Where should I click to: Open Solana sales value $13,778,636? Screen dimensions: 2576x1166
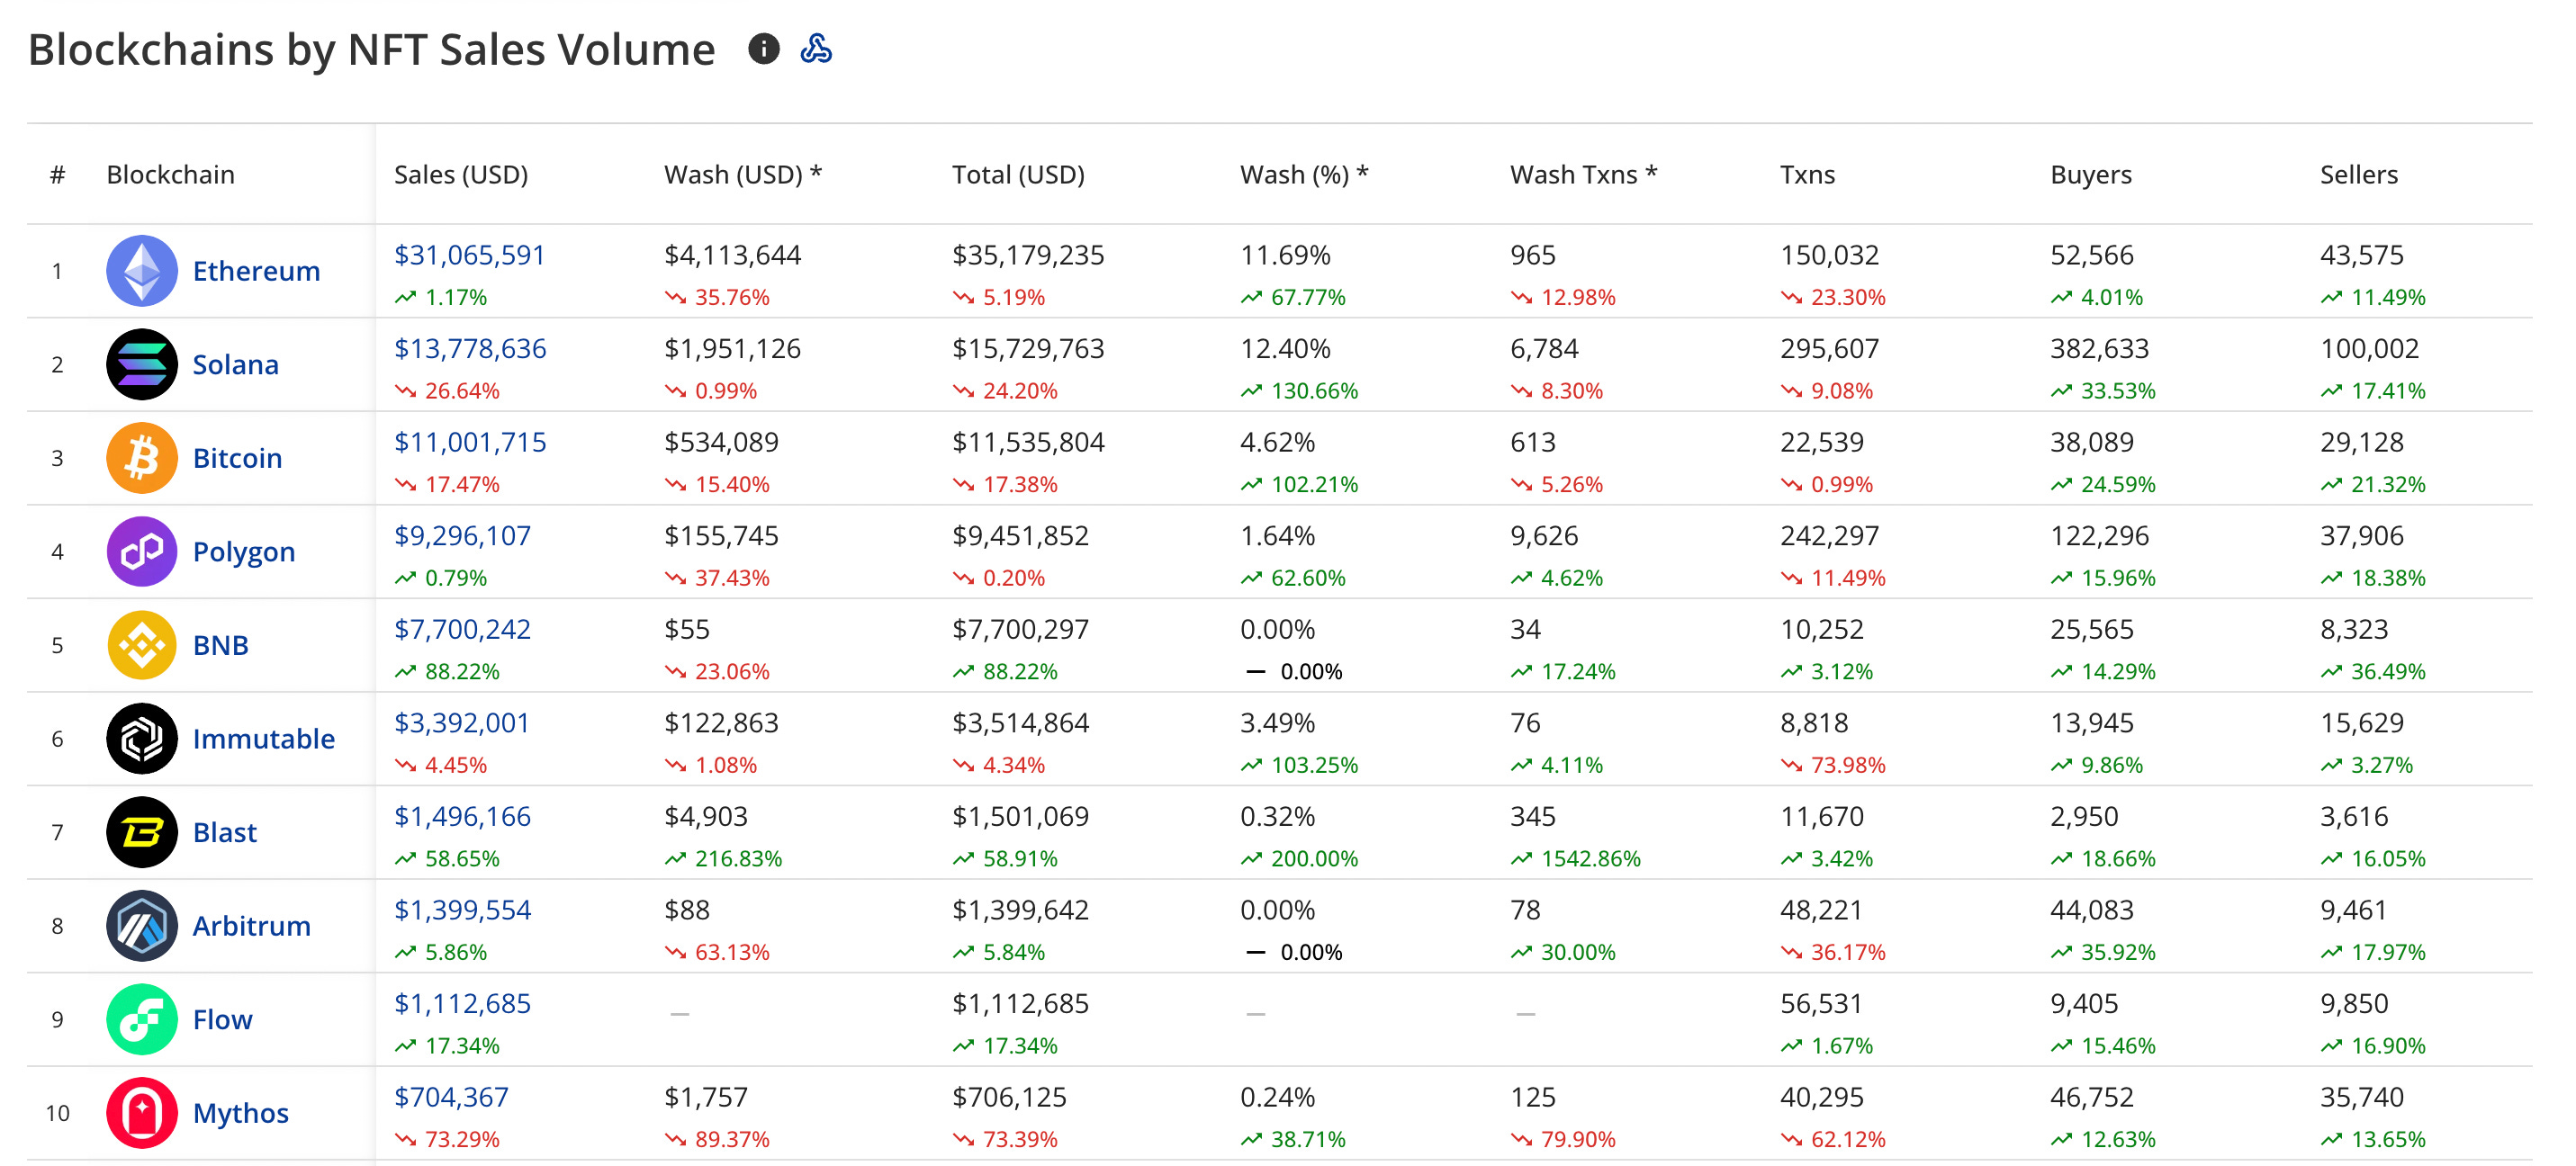(x=470, y=349)
